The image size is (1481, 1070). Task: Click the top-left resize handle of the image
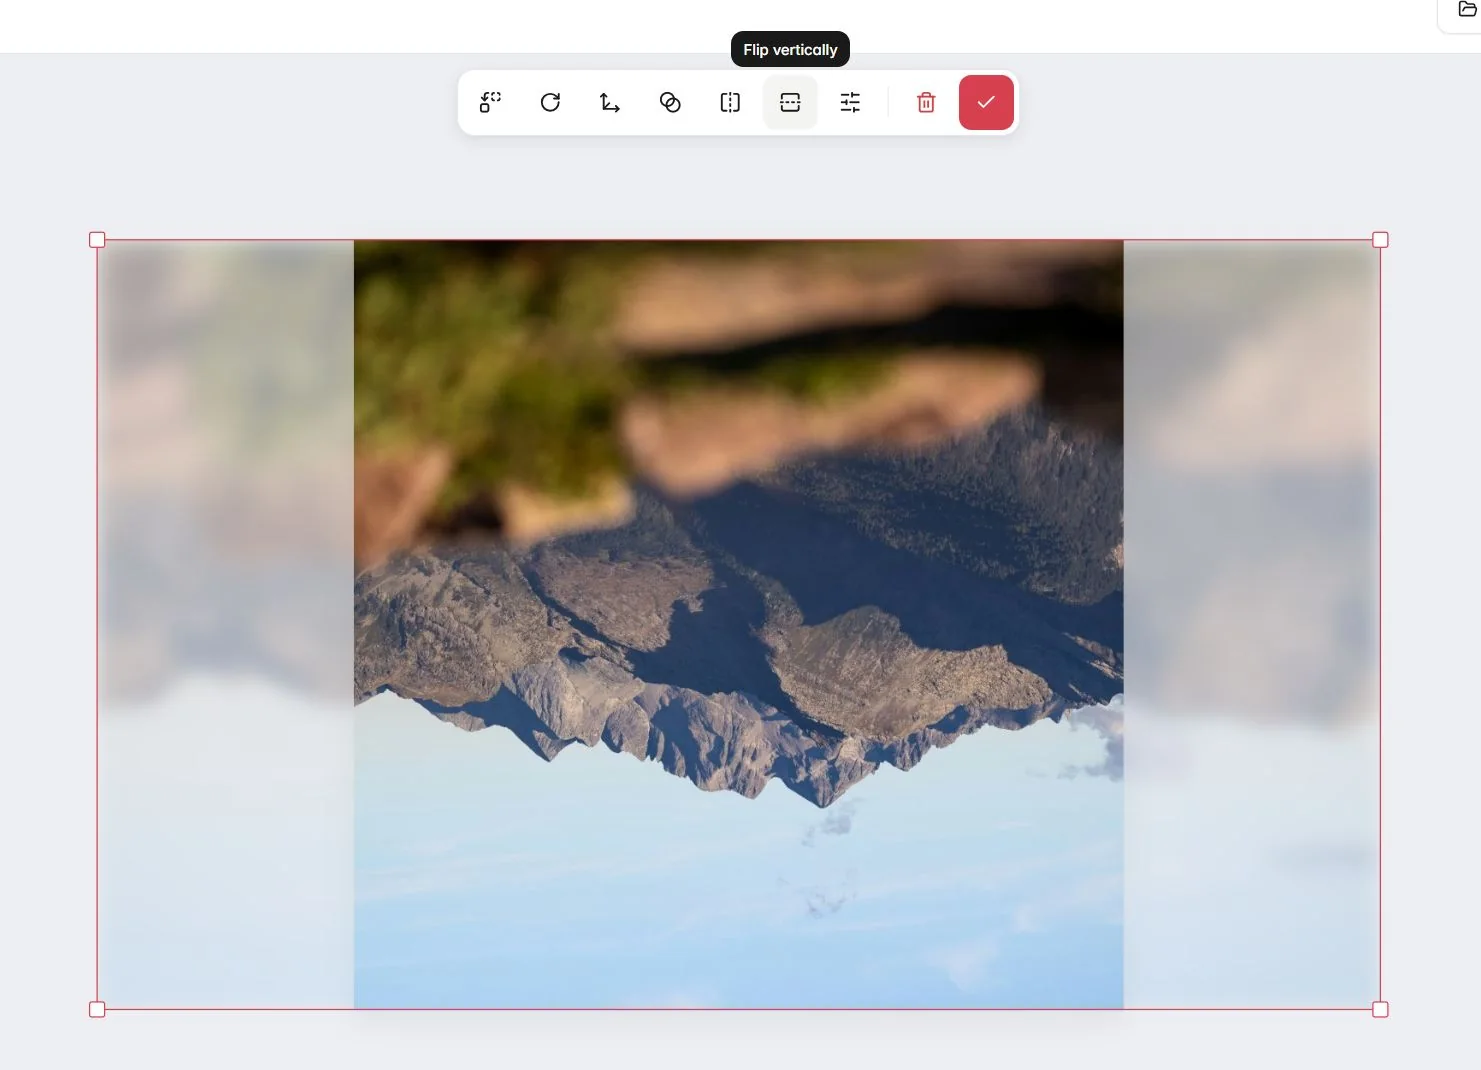(97, 240)
